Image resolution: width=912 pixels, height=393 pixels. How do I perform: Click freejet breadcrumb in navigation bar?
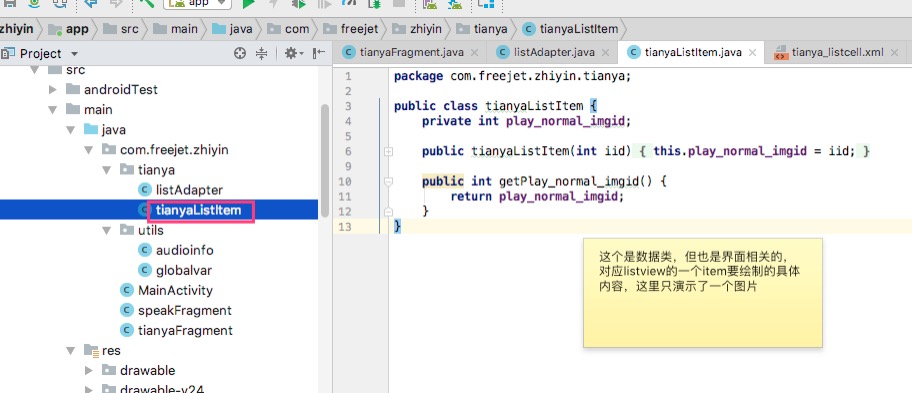[x=351, y=28]
